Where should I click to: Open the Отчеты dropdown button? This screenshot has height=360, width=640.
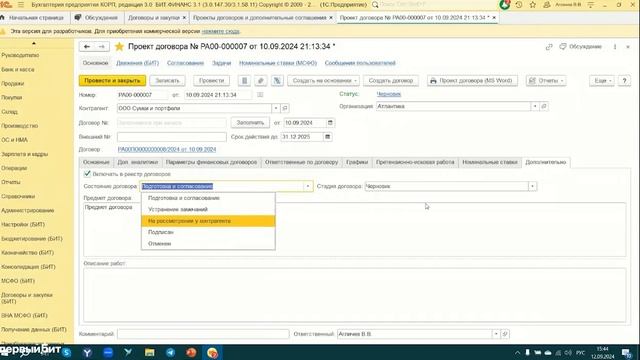(546, 80)
